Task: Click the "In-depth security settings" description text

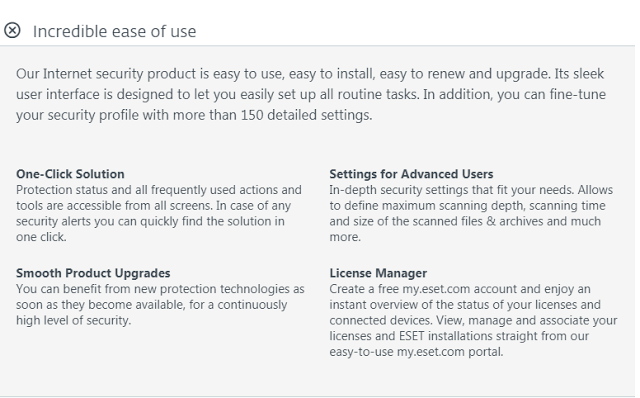Action: coord(471,213)
